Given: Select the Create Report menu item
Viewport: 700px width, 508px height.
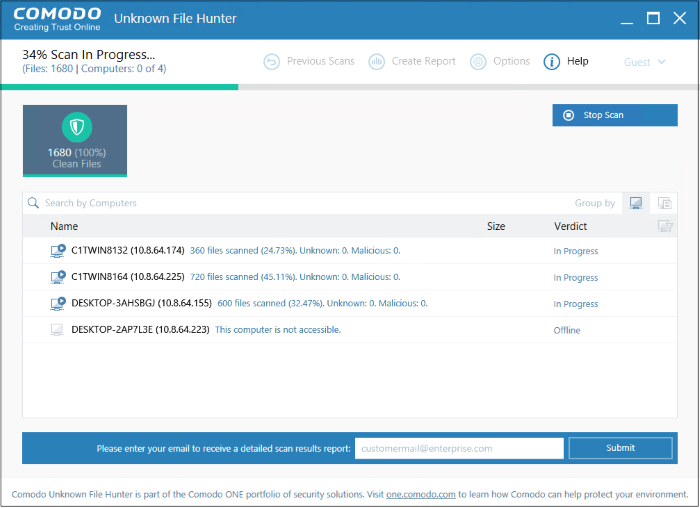Looking at the screenshot, I should click(x=412, y=62).
